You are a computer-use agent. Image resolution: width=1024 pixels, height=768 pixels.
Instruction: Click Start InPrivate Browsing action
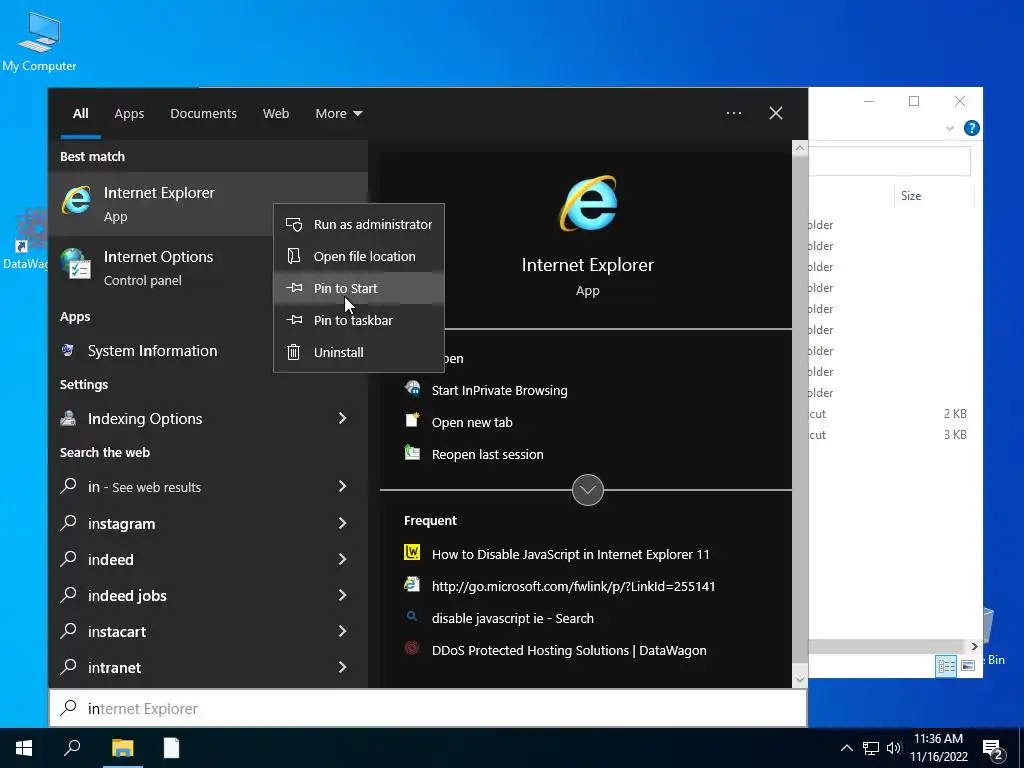500,391
